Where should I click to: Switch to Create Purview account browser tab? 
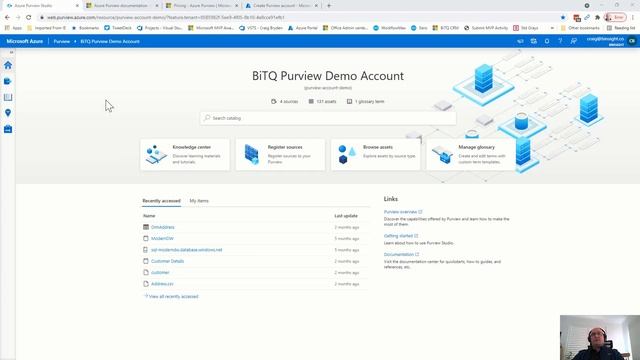(x=282, y=6)
